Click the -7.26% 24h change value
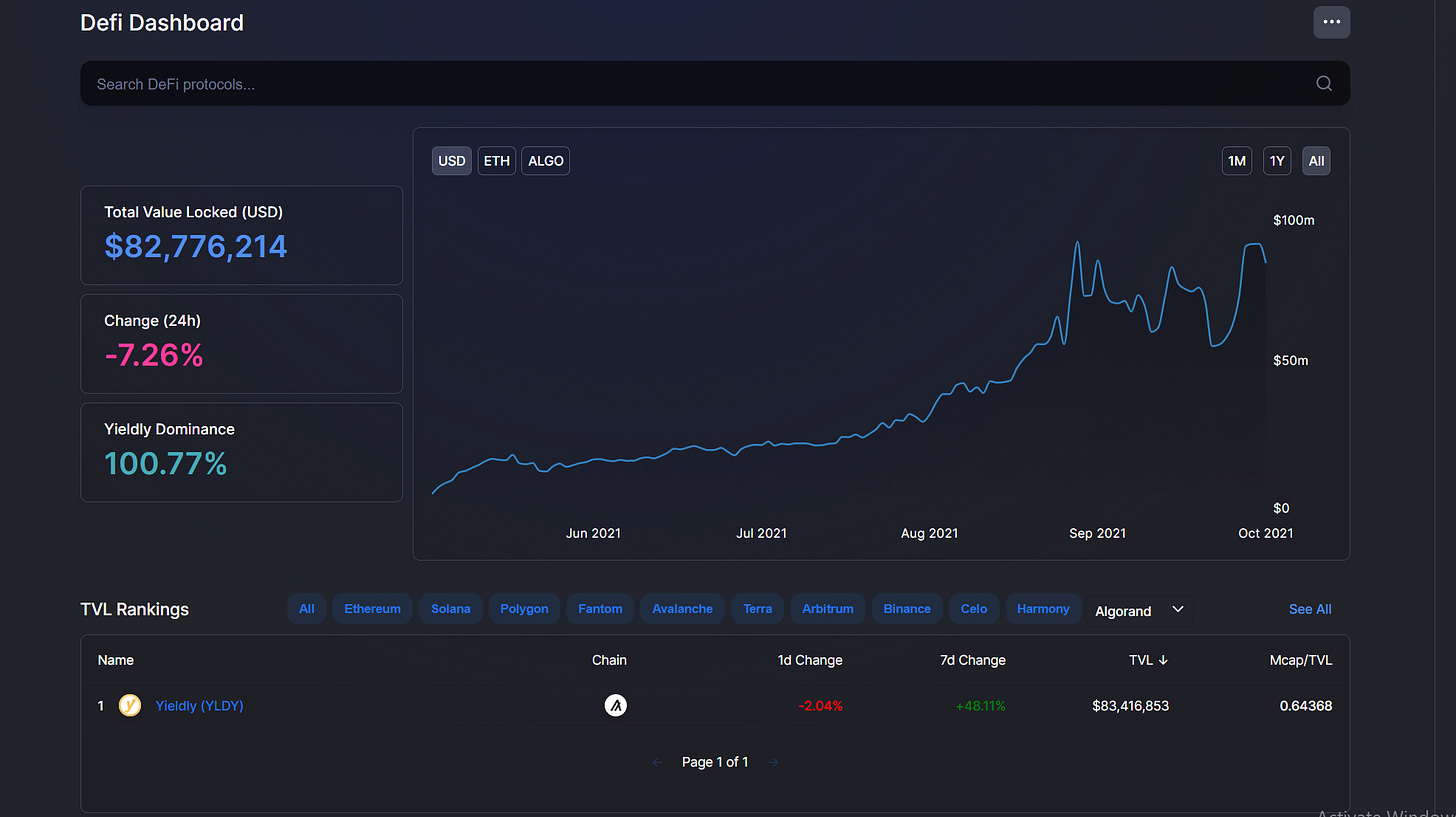 154,355
